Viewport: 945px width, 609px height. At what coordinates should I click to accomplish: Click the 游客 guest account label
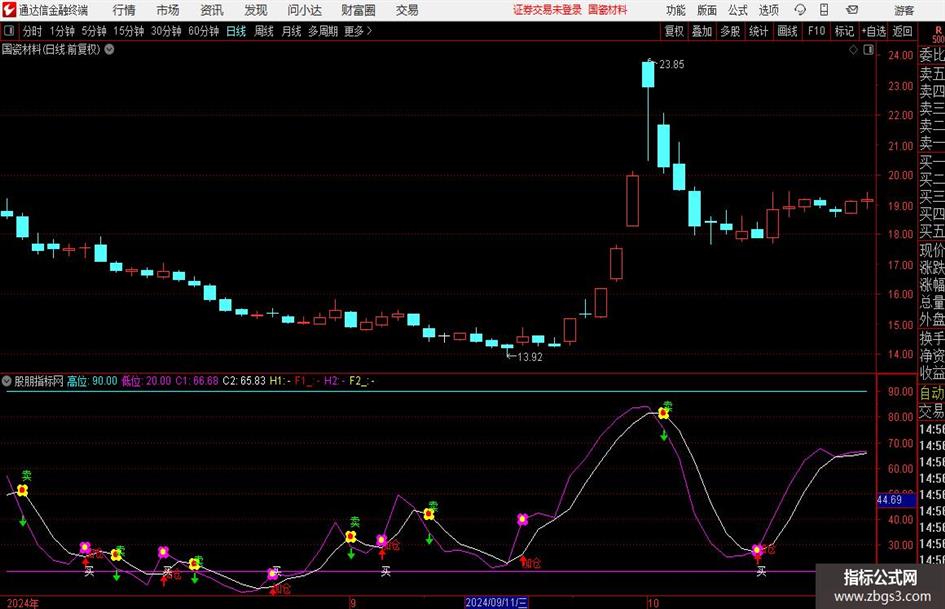(x=904, y=10)
